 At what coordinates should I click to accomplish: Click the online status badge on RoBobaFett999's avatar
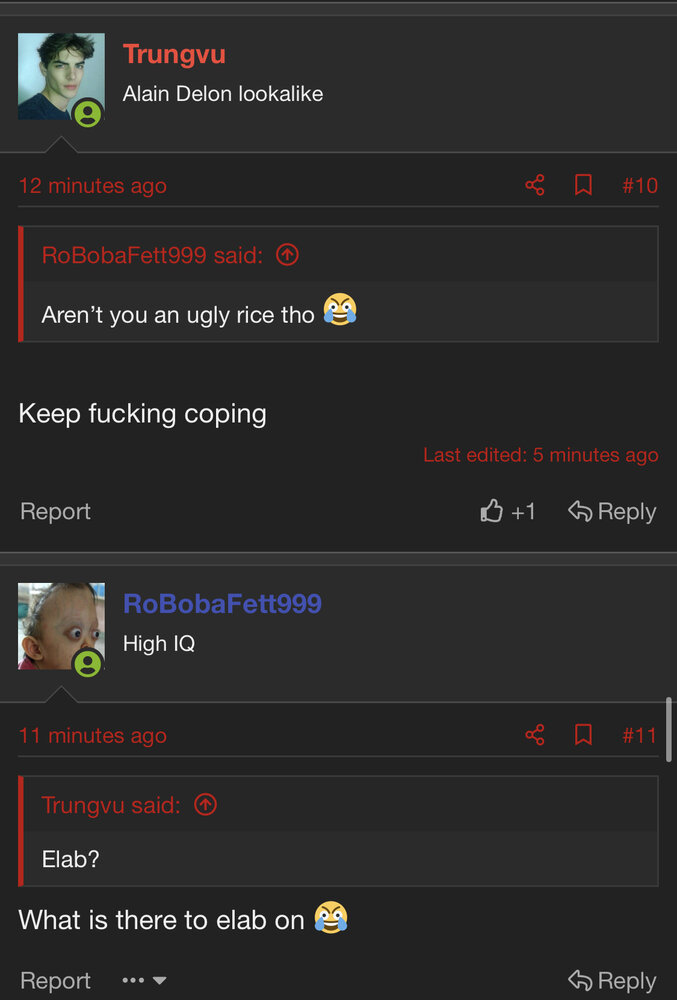(88, 663)
